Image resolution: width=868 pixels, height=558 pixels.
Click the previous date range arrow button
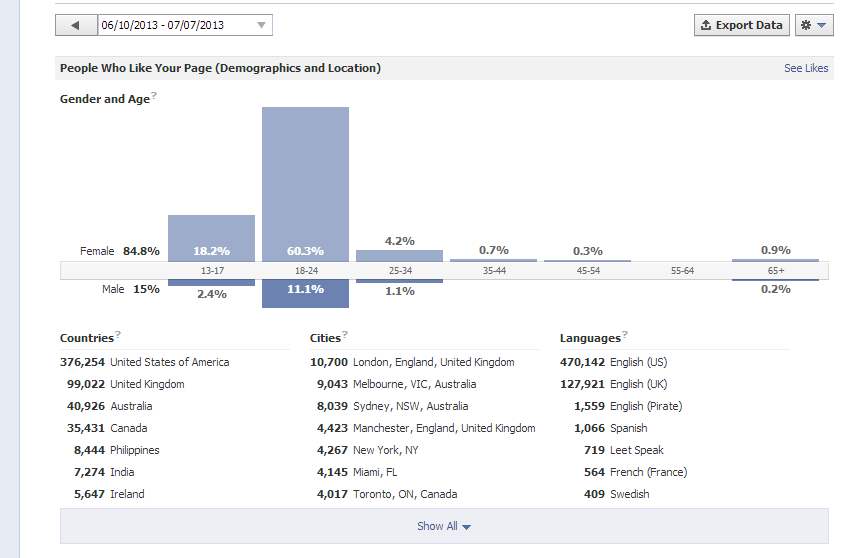click(76, 25)
